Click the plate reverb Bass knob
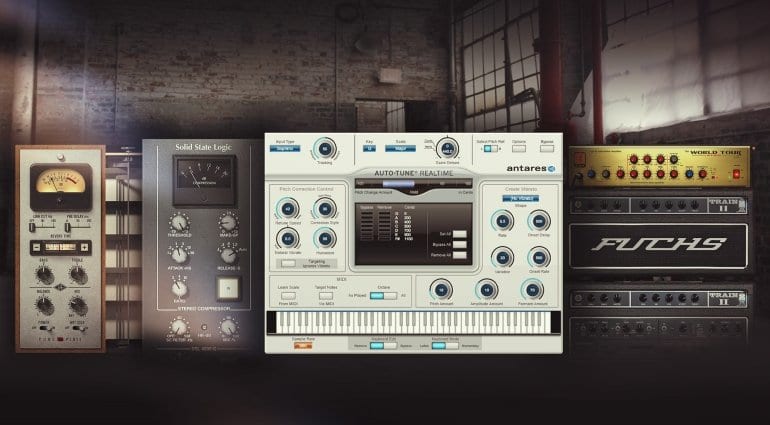 tap(45, 276)
